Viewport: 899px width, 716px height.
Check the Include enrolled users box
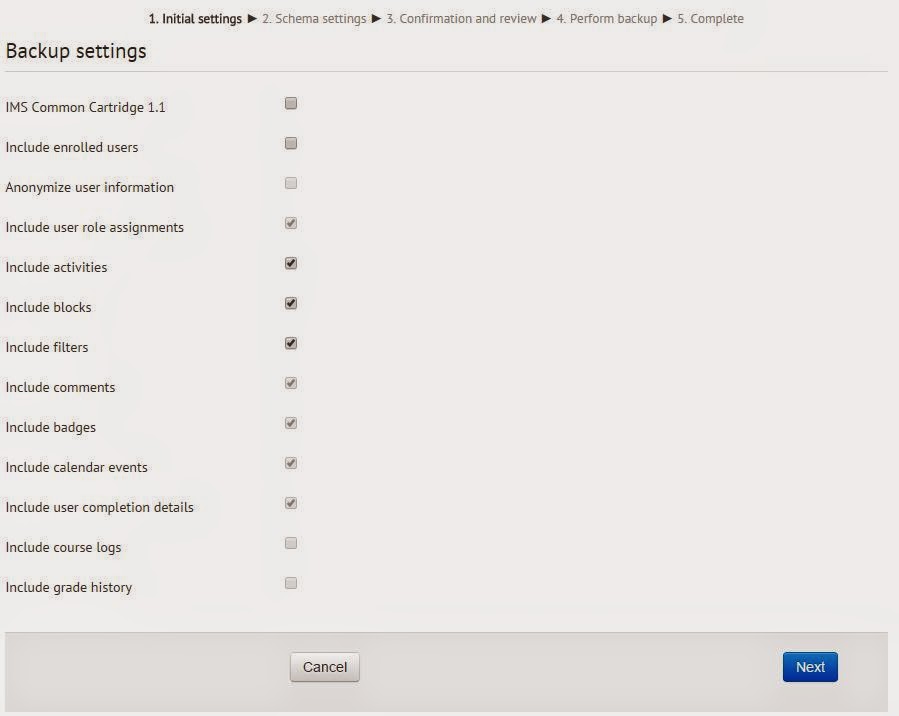[290, 143]
